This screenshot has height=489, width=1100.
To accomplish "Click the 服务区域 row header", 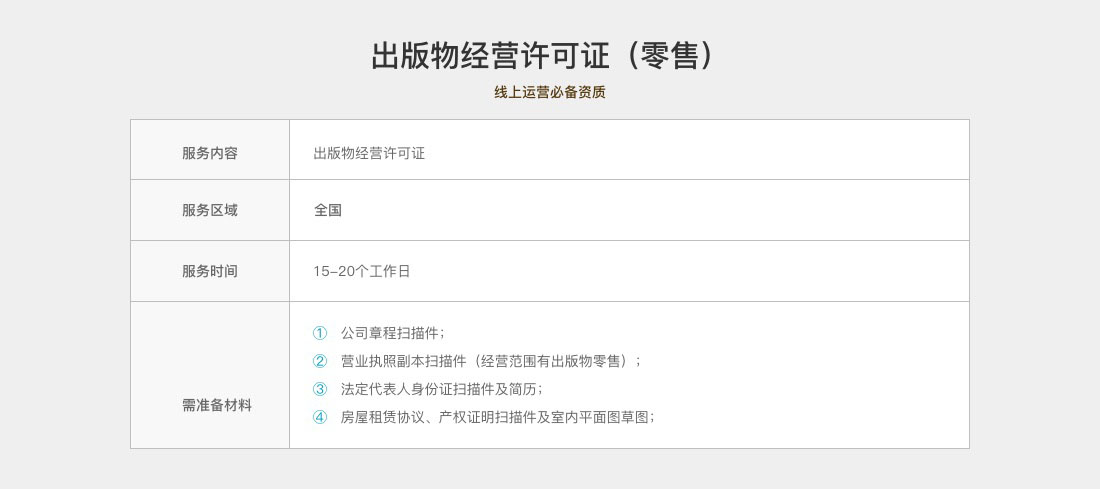I will pos(210,210).
